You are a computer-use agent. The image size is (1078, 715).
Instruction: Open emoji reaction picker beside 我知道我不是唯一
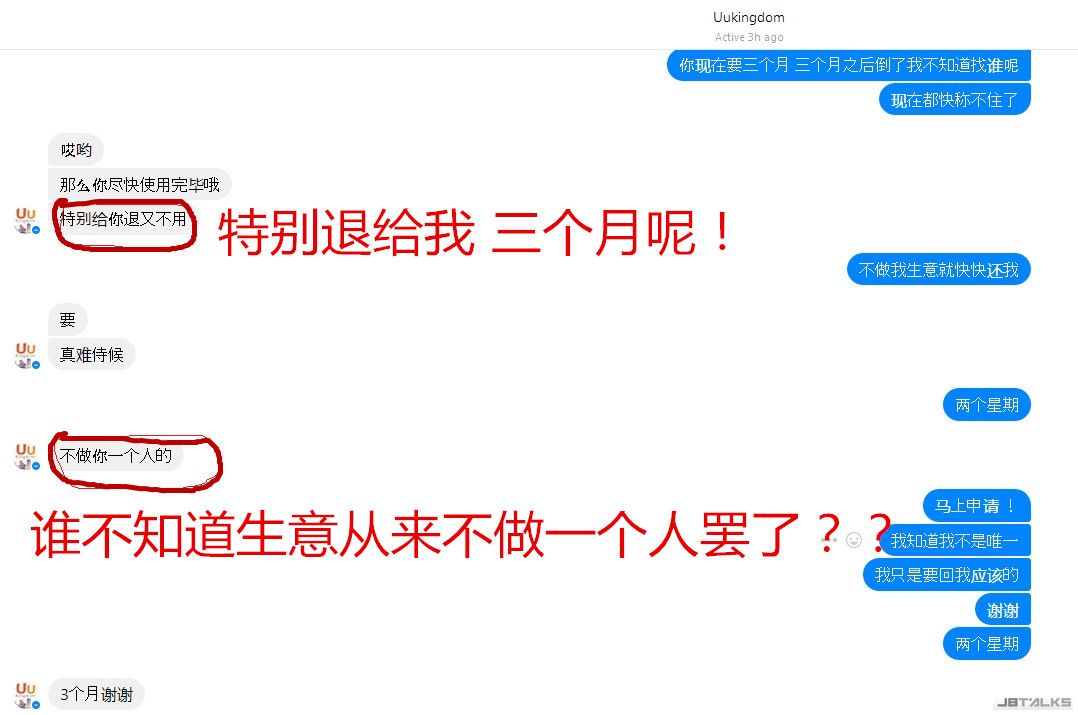[x=854, y=540]
